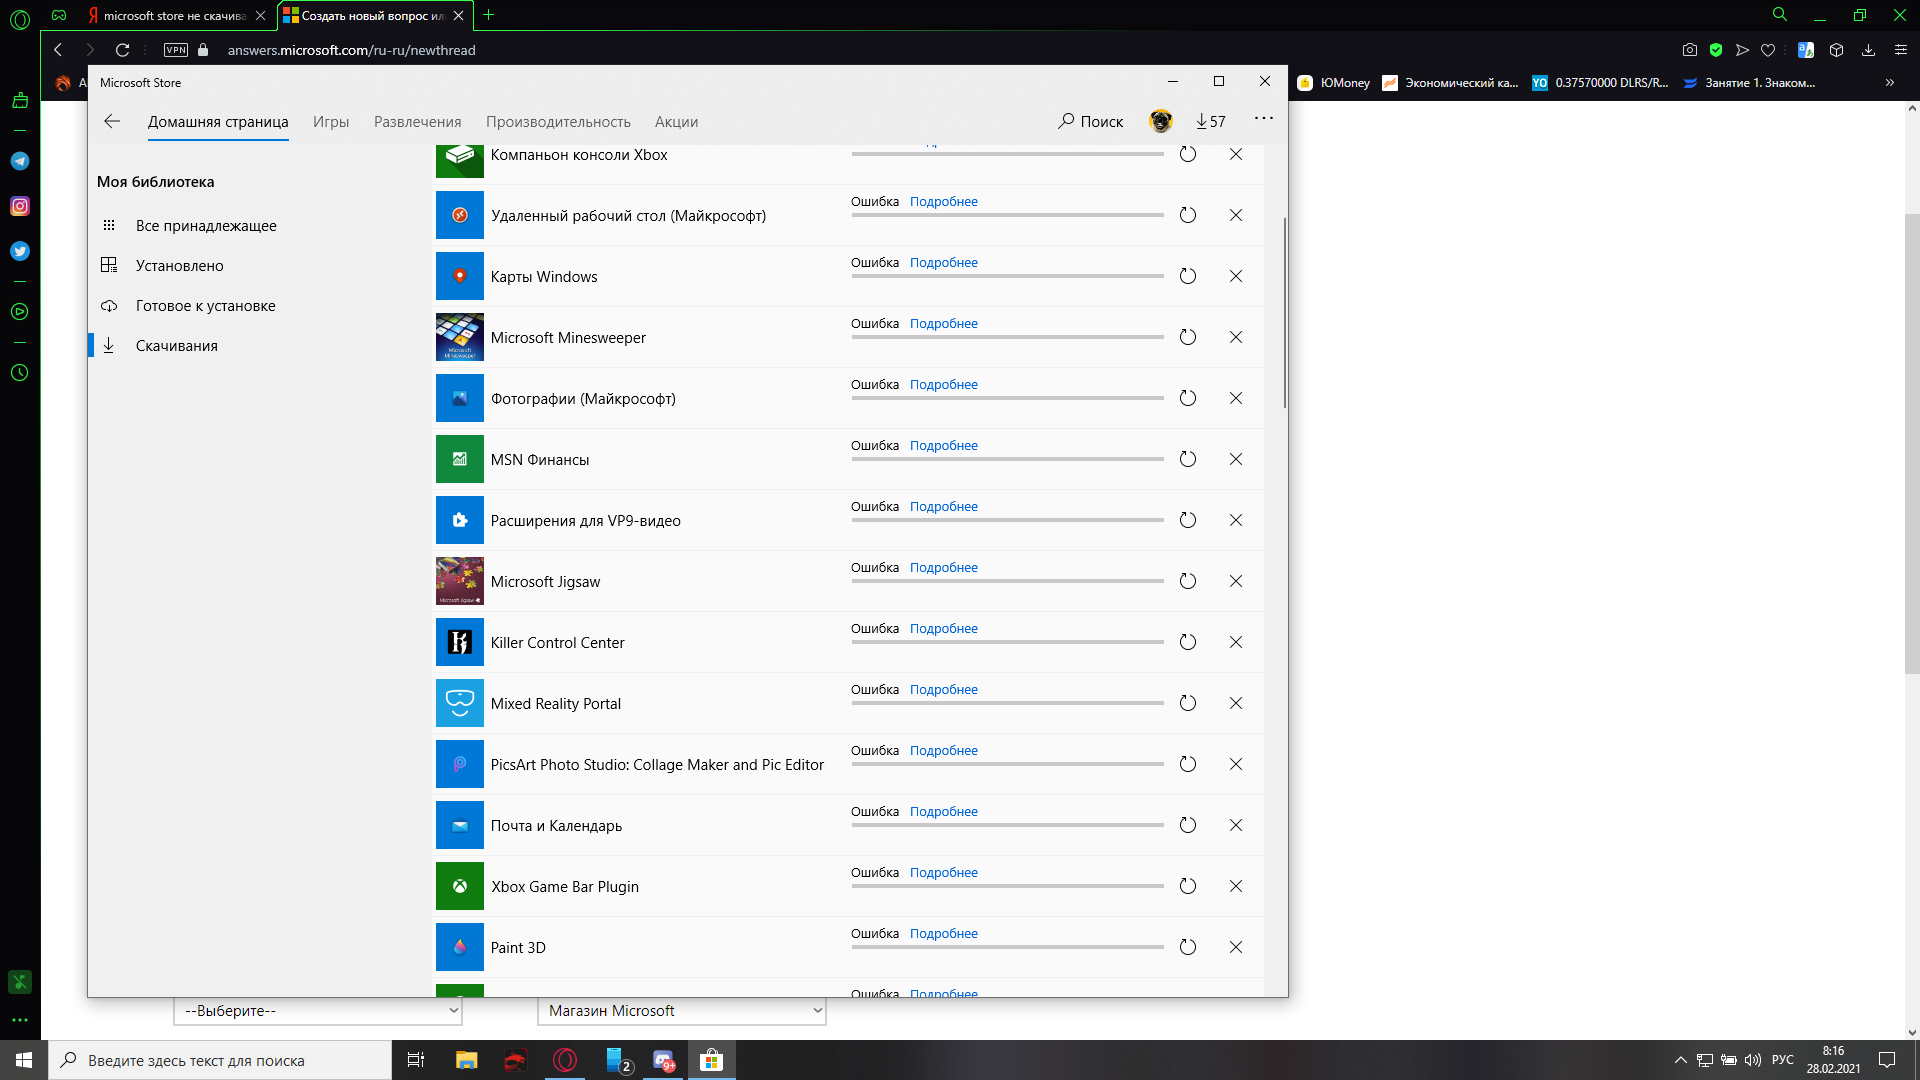Switch to Домашняя страница tab
This screenshot has height=1080, width=1920.
218,122
